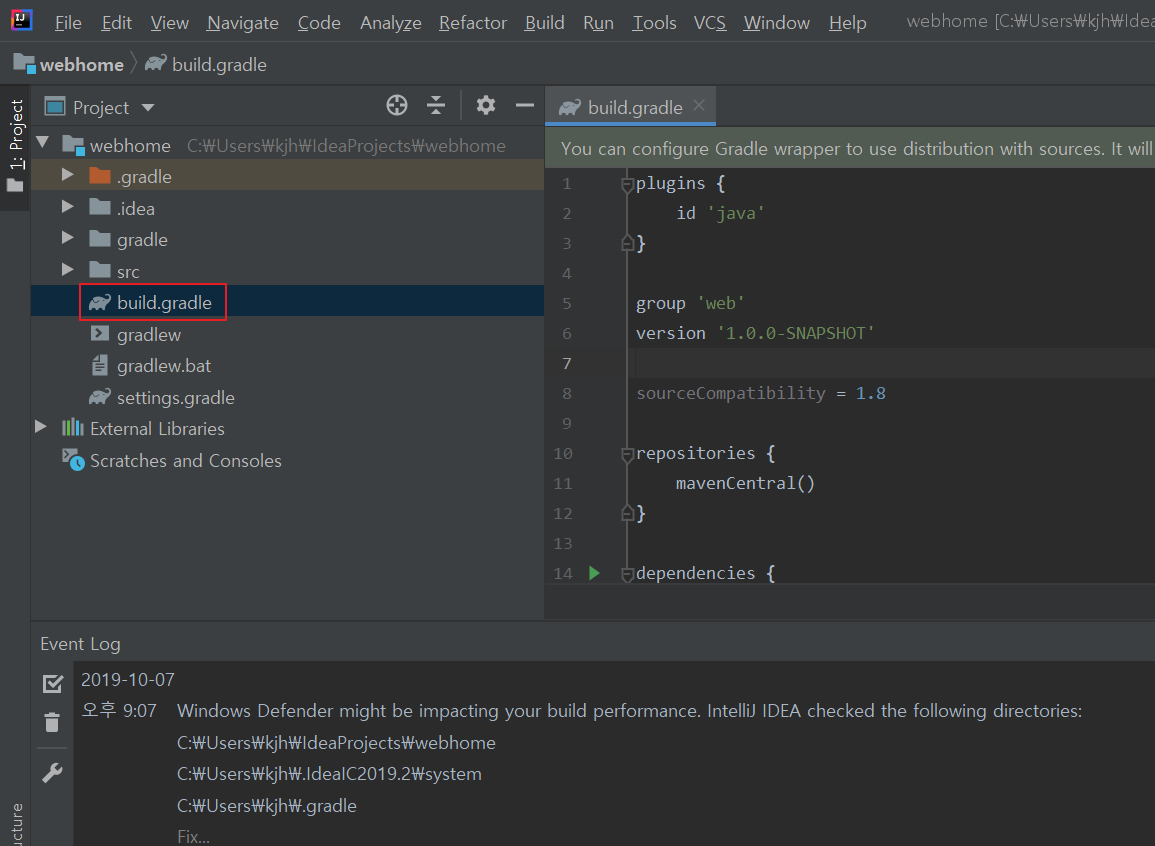Fold the dependencies block on line 14

pos(628,574)
